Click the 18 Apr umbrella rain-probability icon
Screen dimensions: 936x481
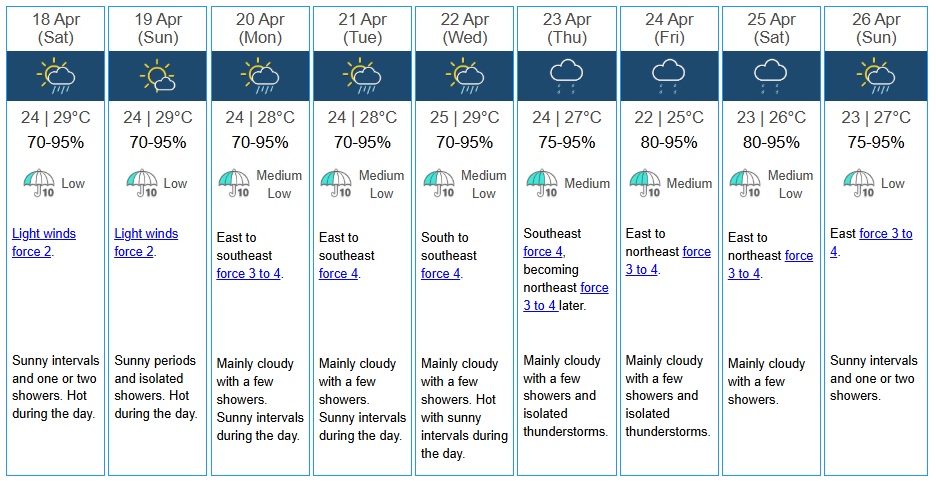pos(38,184)
